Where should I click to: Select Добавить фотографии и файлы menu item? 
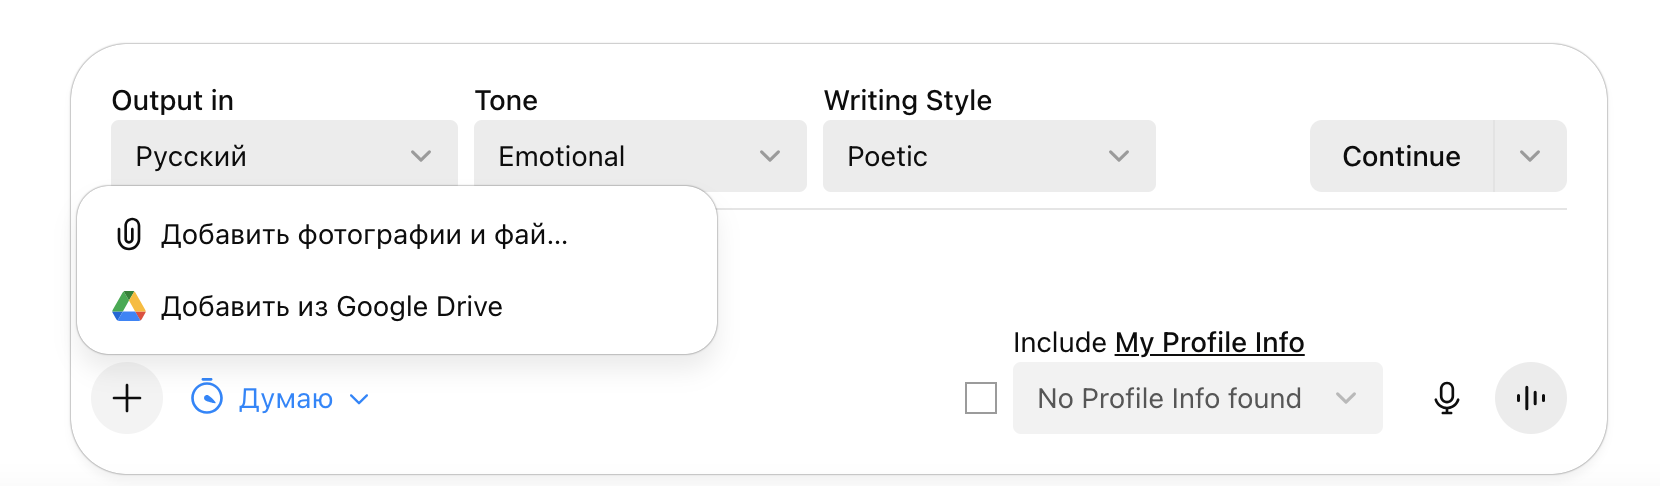pyautogui.click(x=364, y=235)
